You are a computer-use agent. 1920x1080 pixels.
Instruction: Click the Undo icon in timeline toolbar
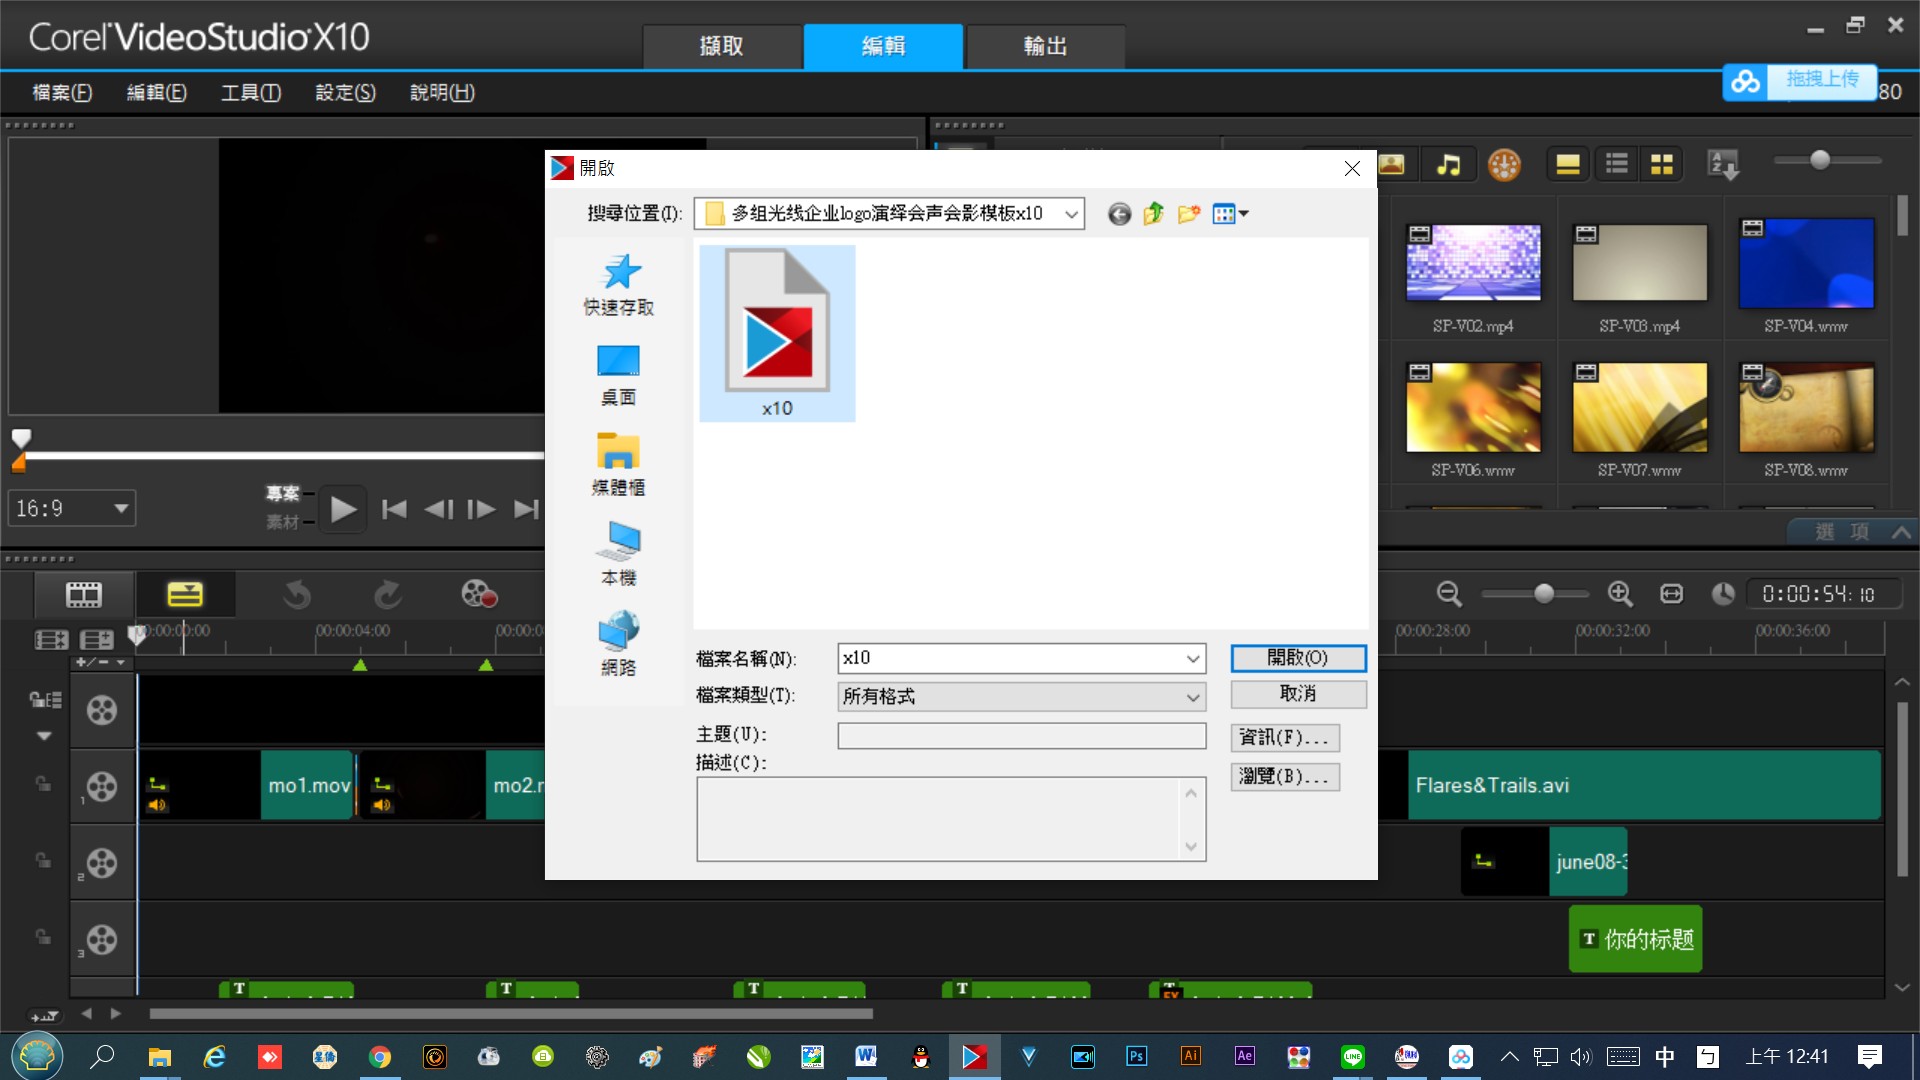pyautogui.click(x=297, y=596)
